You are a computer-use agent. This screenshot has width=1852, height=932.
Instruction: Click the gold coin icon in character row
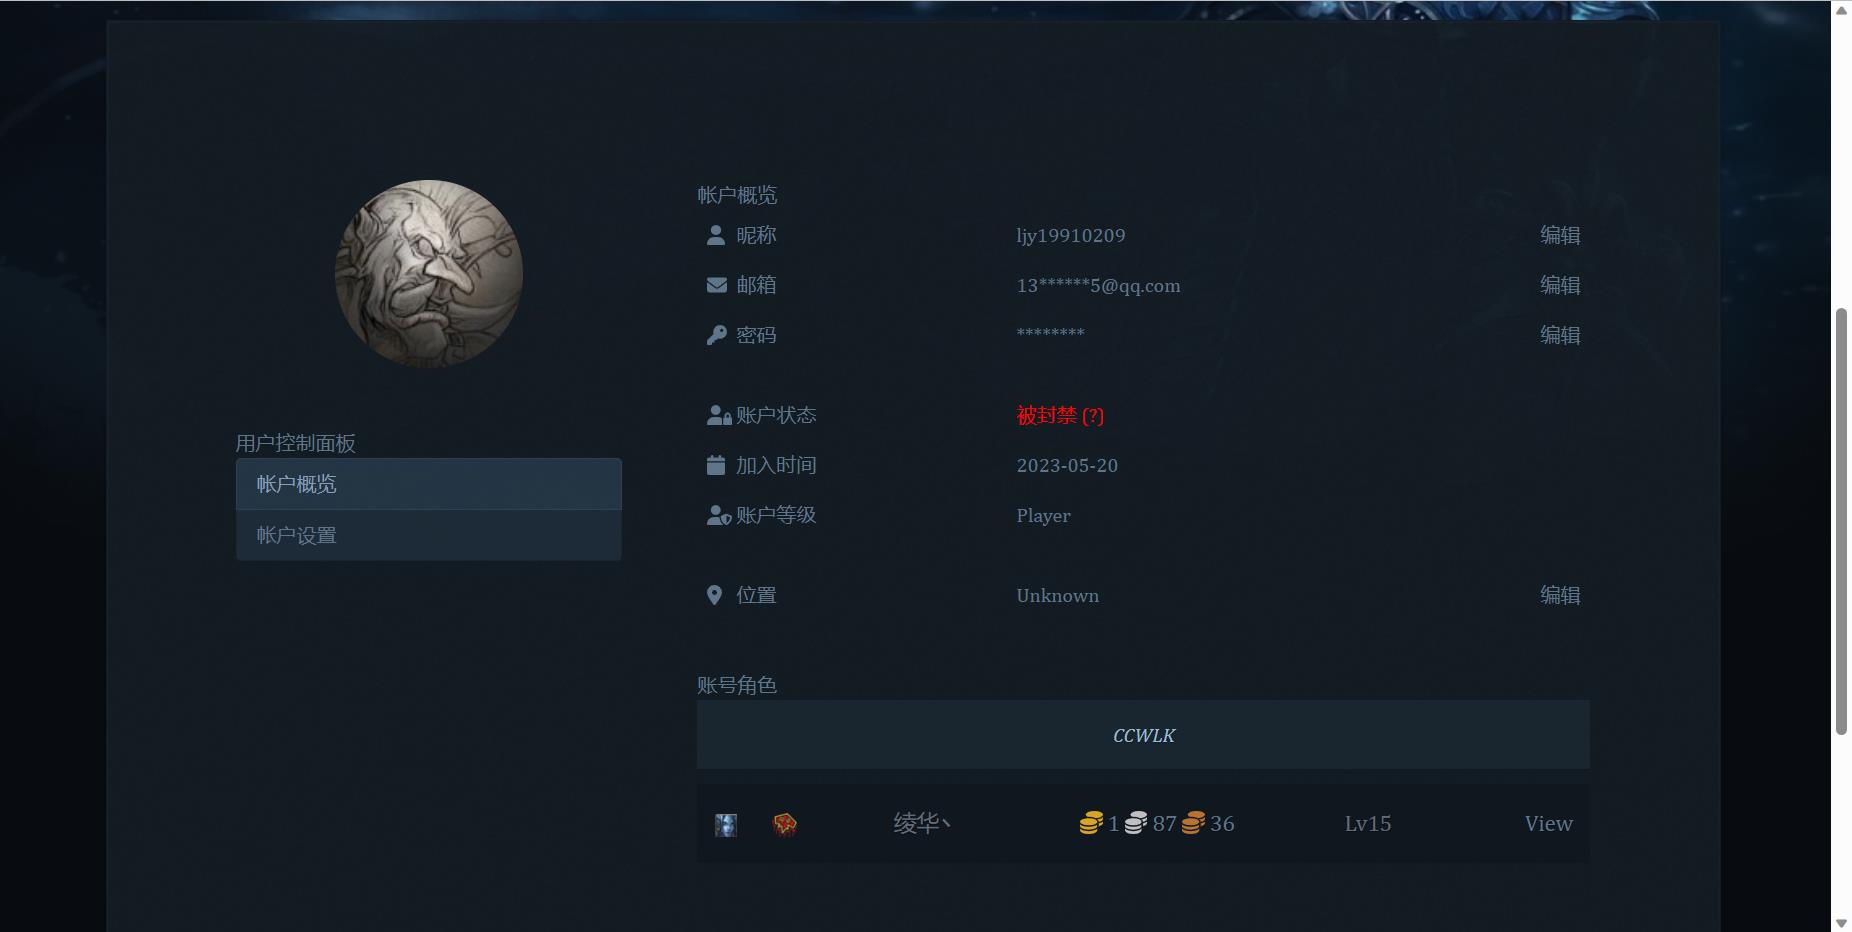coord(1092,822)
